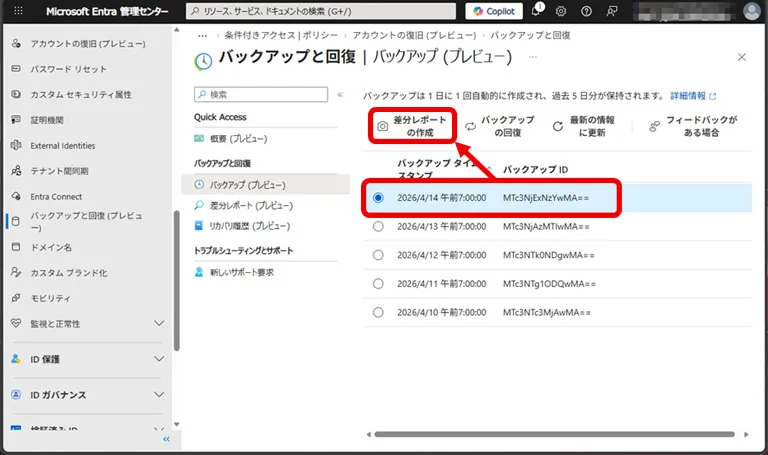The width and height of the screenshot is (768, 455).
Task: Click backup ID MTc3NTg1ODQwMA==
Action: click(x=549, y=284)
